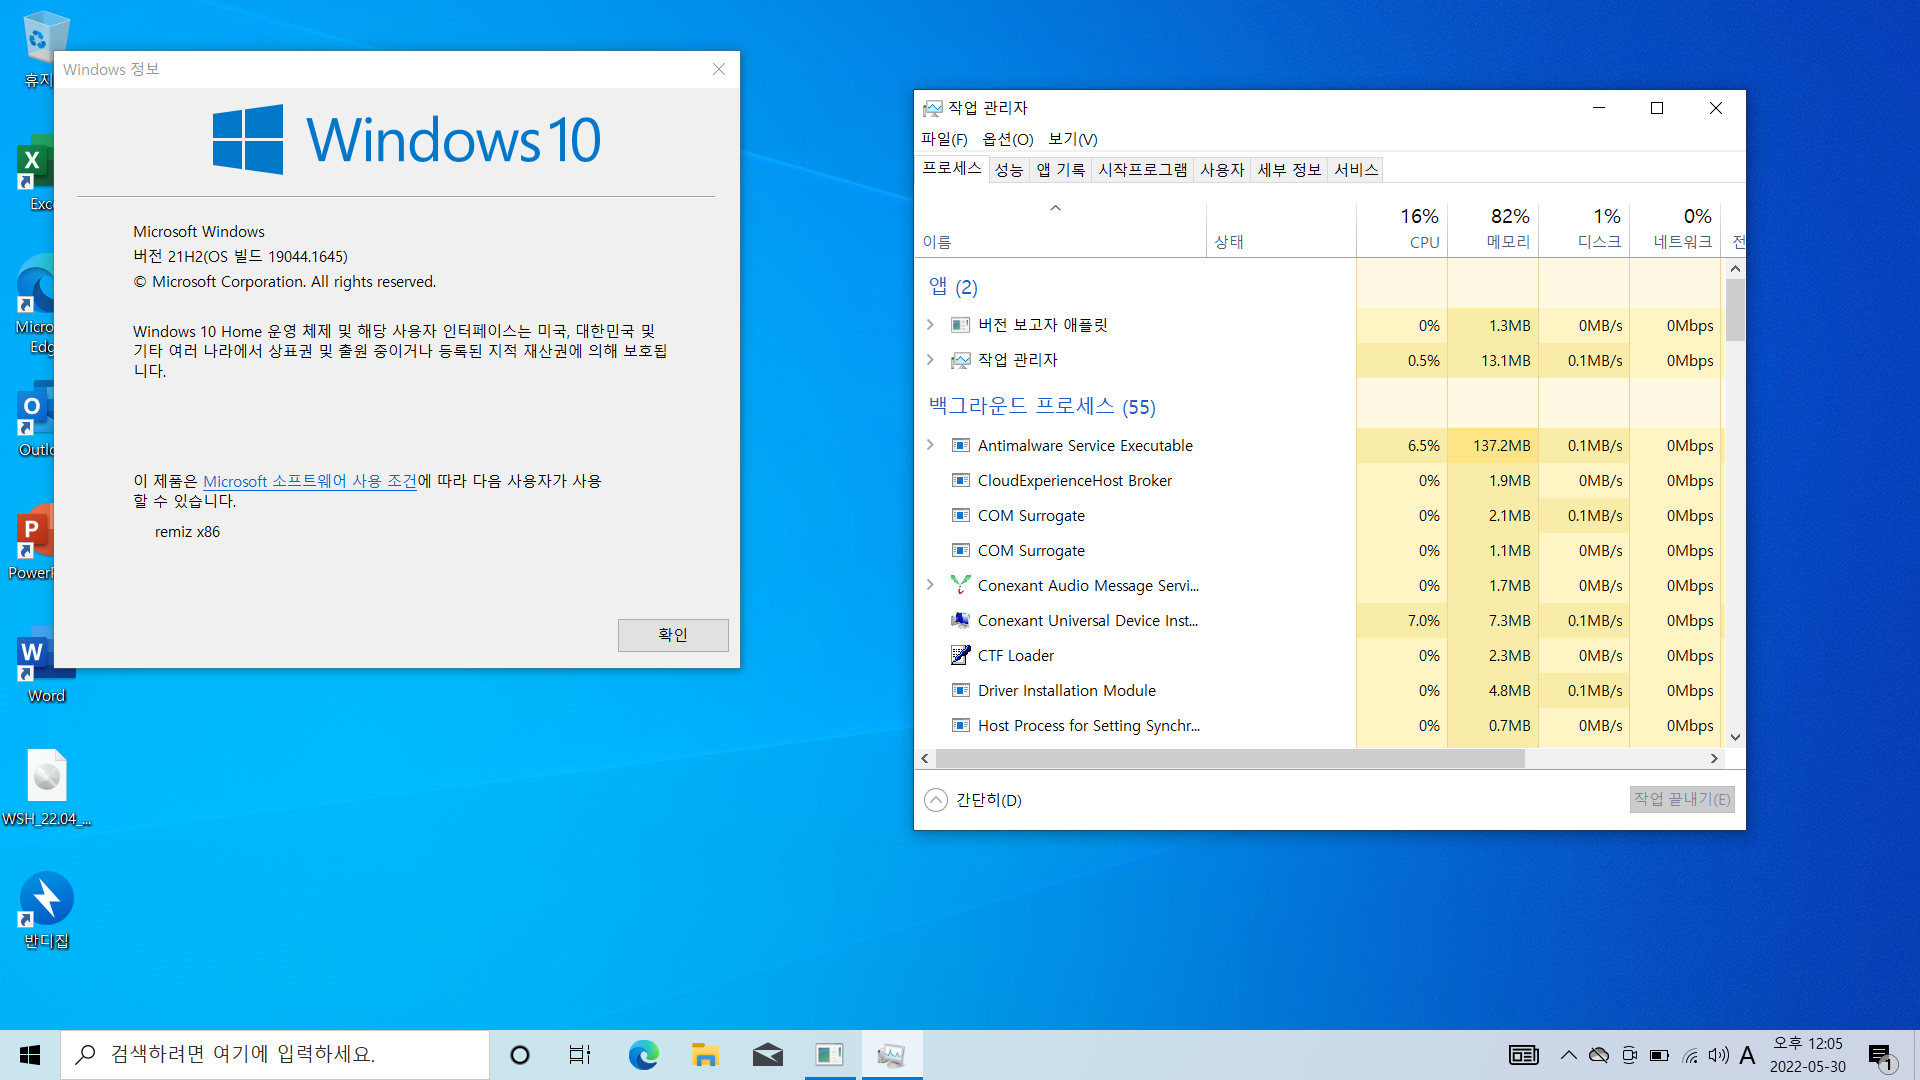Click the process list down scroll arrow
The image size is (1920, 1080).
pos(1735,737)
